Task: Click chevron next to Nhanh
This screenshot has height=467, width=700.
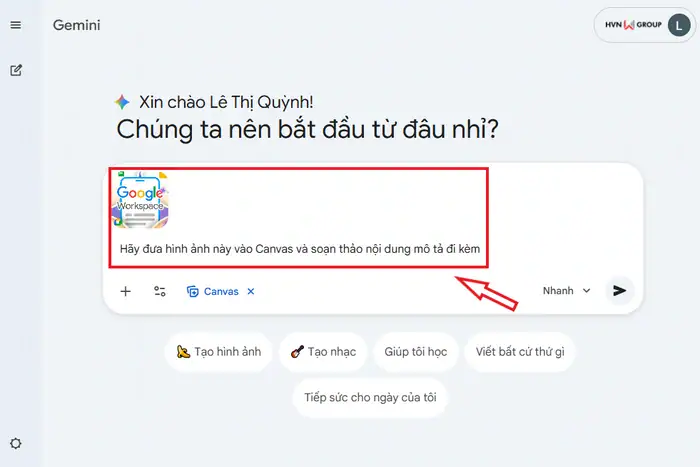Action: (587, 291)
